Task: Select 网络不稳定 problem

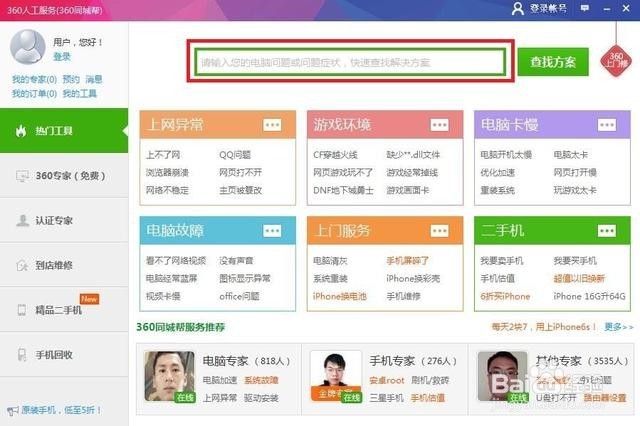Action: [x=167, y=190]
